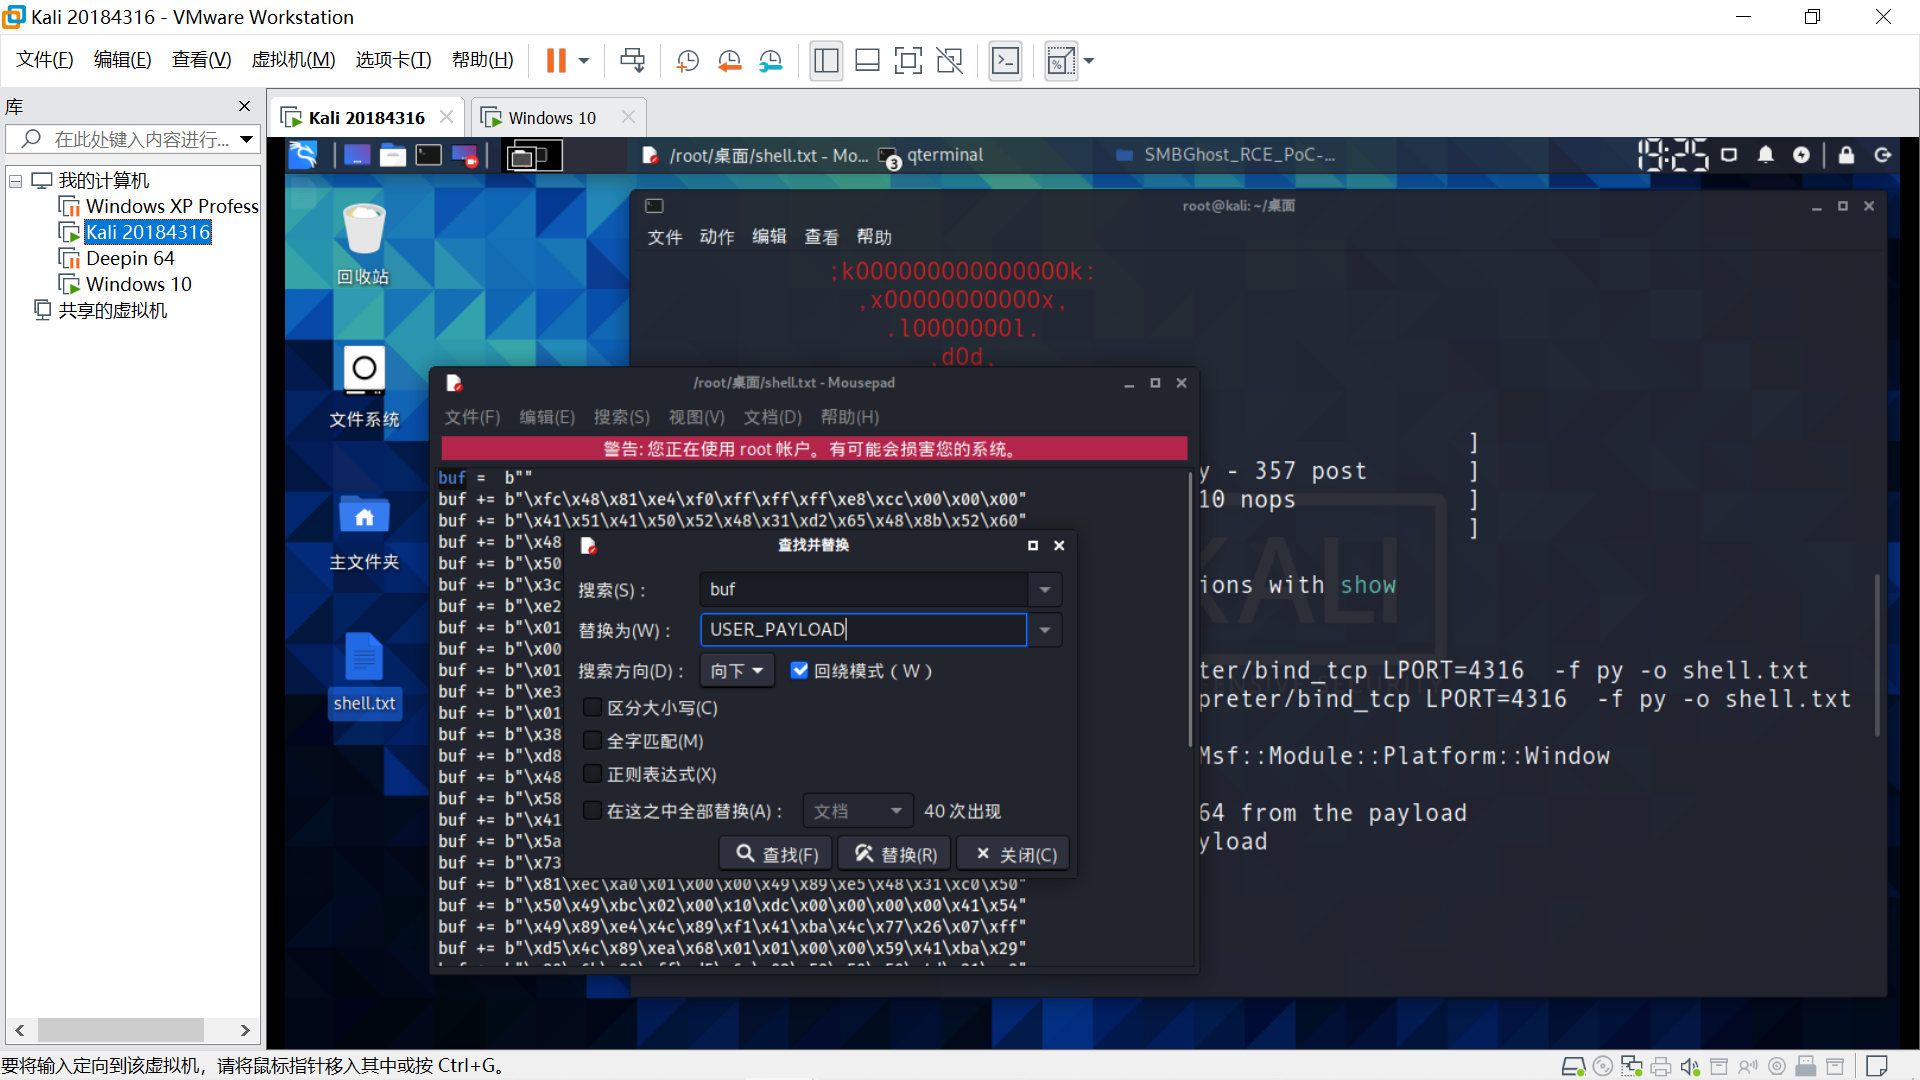Image resolution: width=1920 pixels, height=1080 pixels.
Task: Click the library panel horizontal scrollbar
Action: (x=120, y=1030)
